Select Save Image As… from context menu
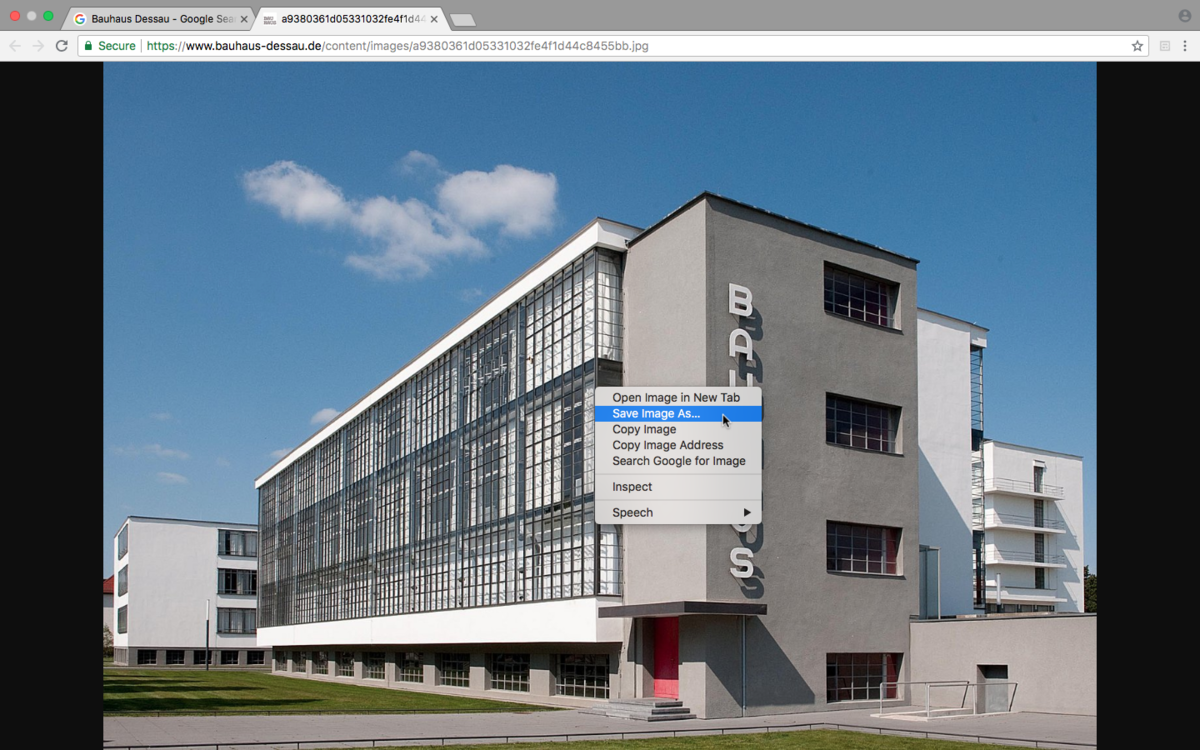 656,414
